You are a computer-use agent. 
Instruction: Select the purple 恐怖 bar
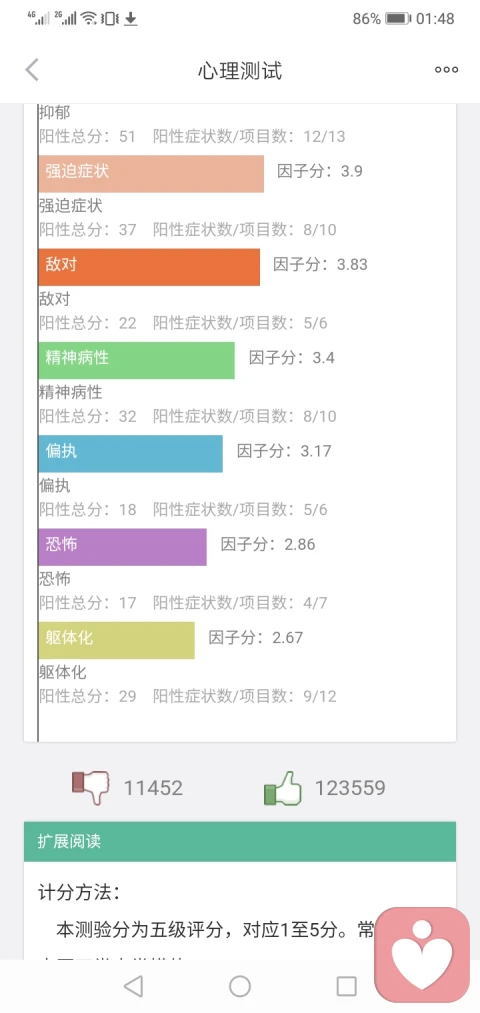coord(123,547)
